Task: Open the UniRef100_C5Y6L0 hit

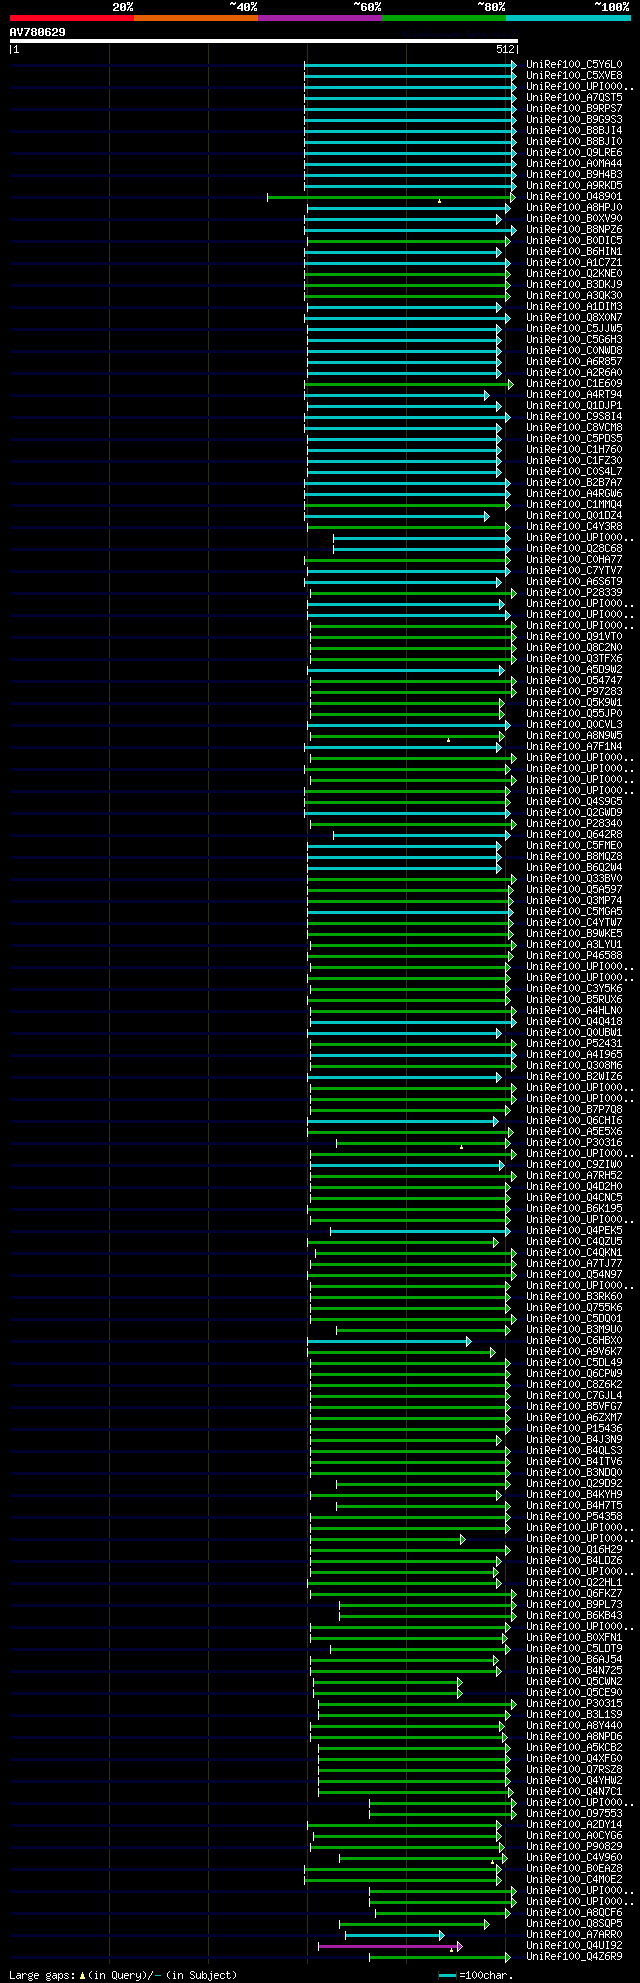Action: tap(574, 65)
